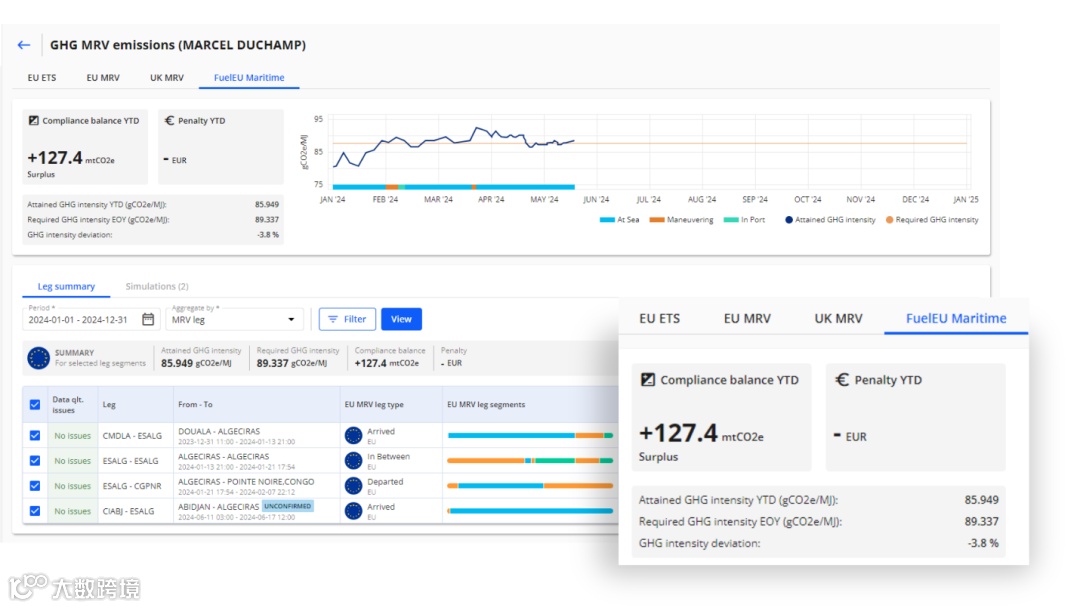Screen dimensions: 1080x608
Task: Toggle the select-all checkbox in the table header
Action: [x=35, y=405]
